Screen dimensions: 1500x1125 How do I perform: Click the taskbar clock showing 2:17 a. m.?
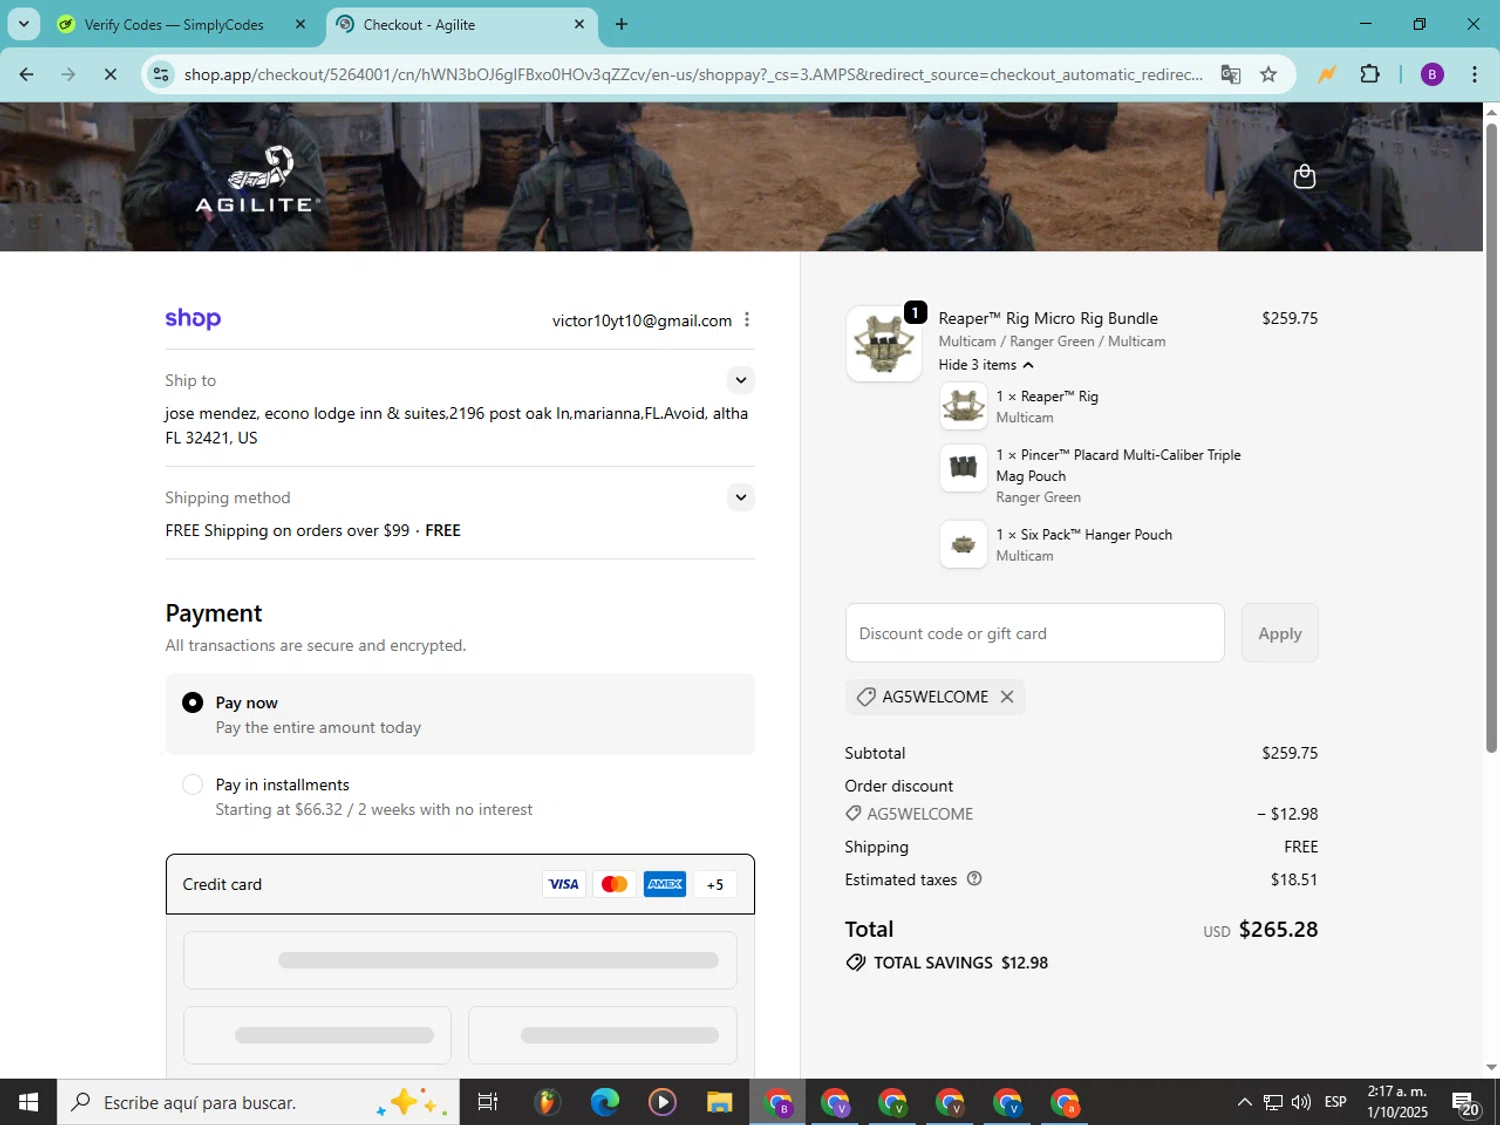1397,1102
